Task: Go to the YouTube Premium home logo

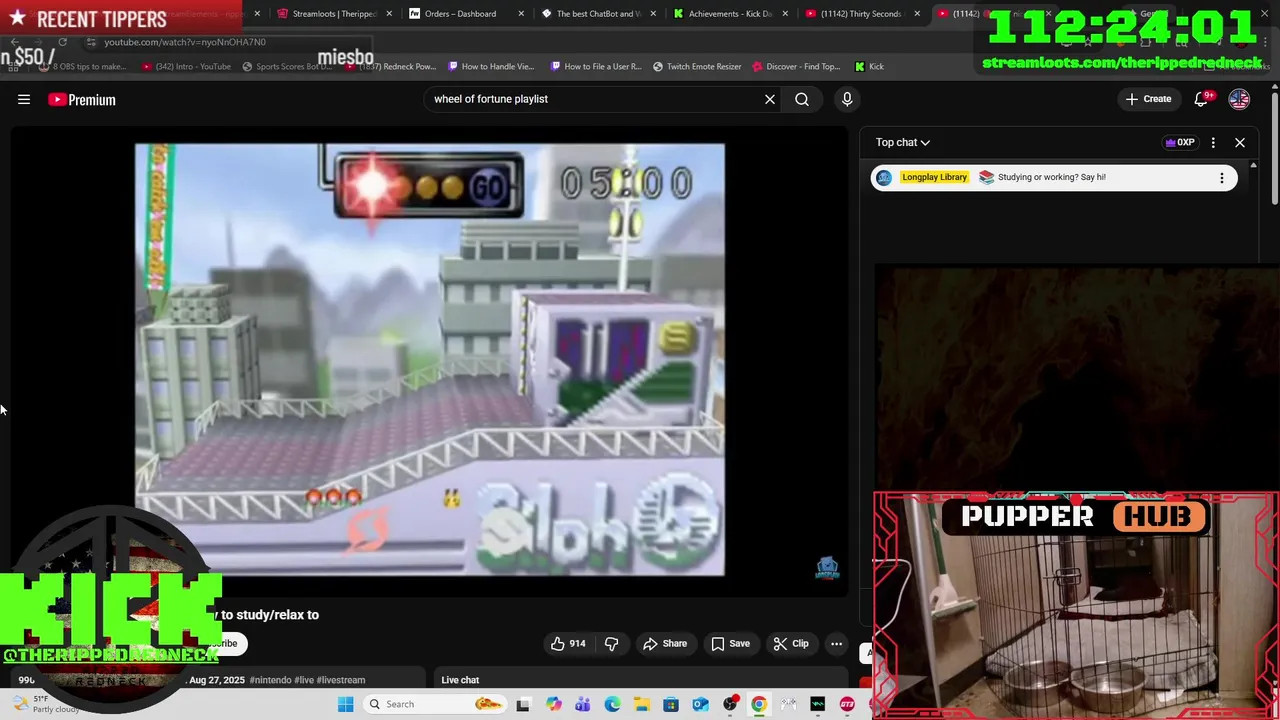Action: click(x=82, y=99)
